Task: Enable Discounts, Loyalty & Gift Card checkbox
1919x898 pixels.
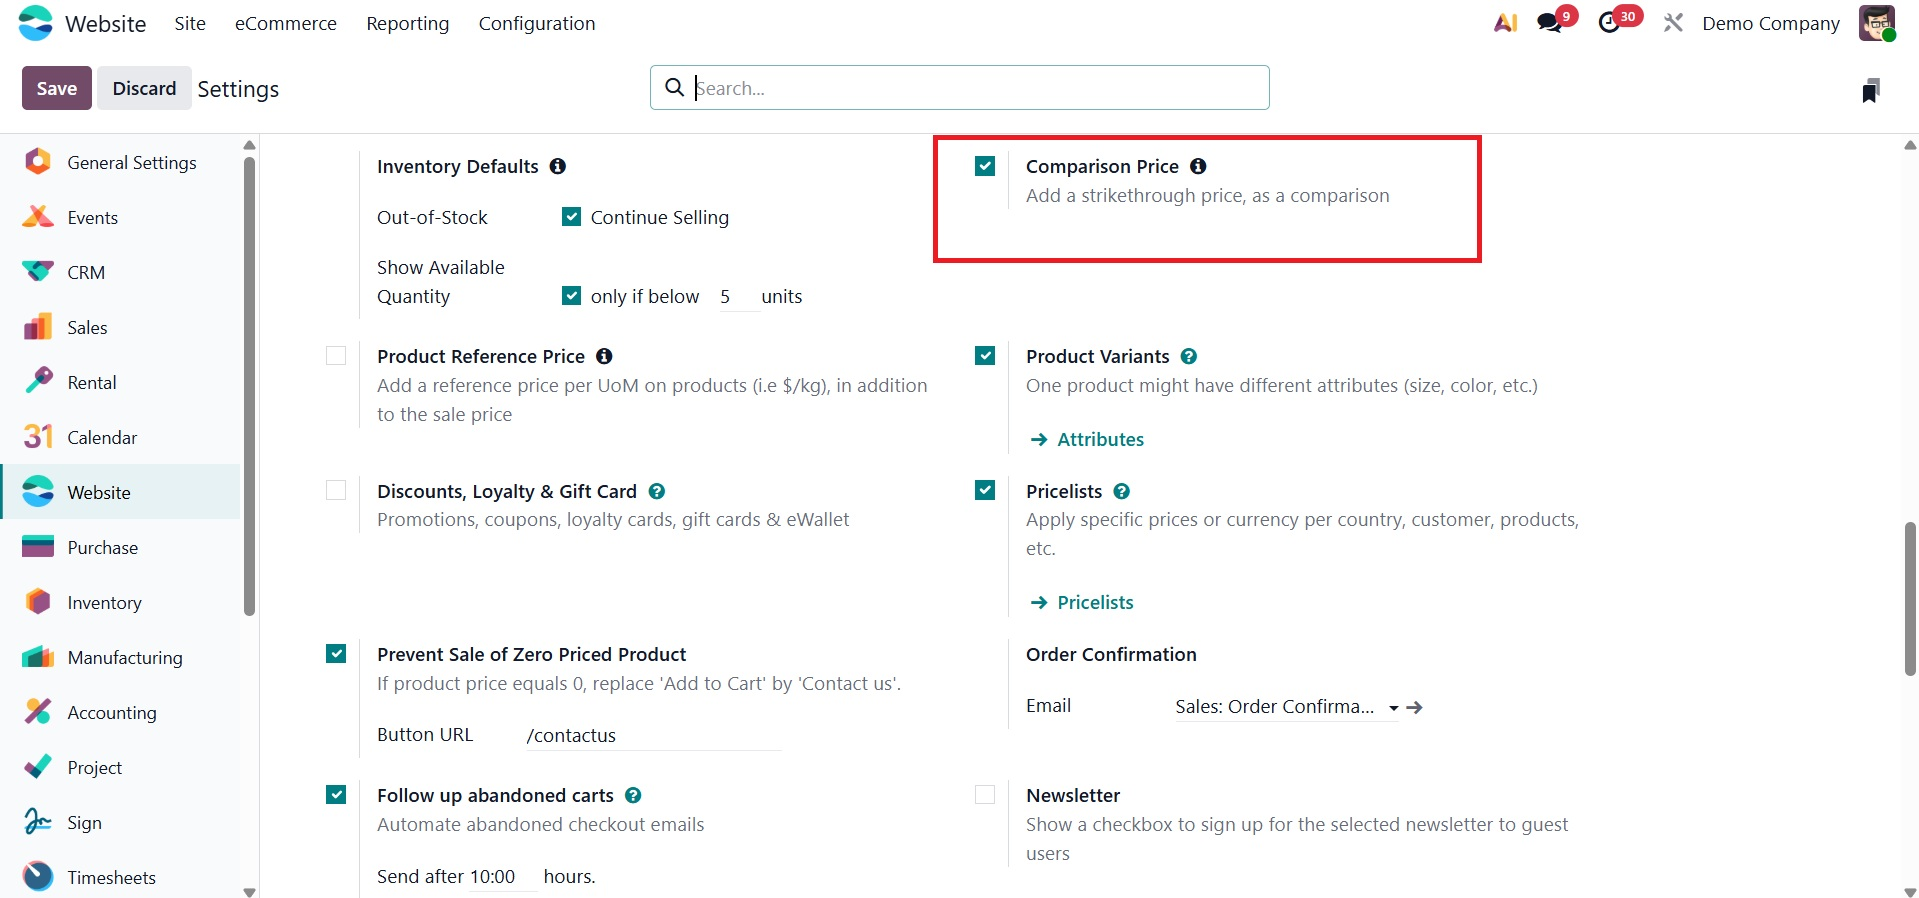Action: pyautogui.click(x=336, y=491)
